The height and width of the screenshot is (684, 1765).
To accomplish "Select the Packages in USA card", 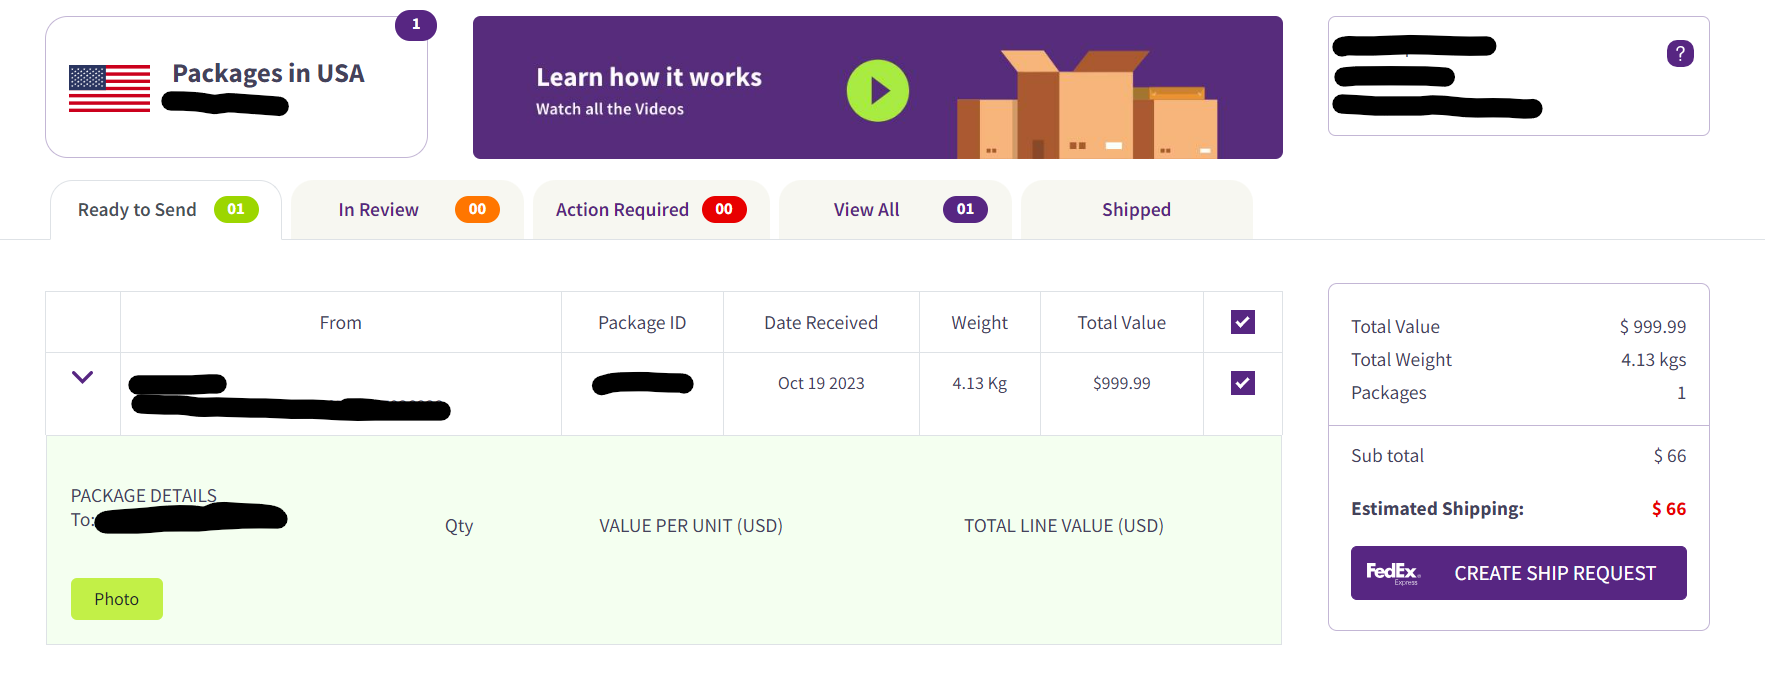I will point(236,87).
